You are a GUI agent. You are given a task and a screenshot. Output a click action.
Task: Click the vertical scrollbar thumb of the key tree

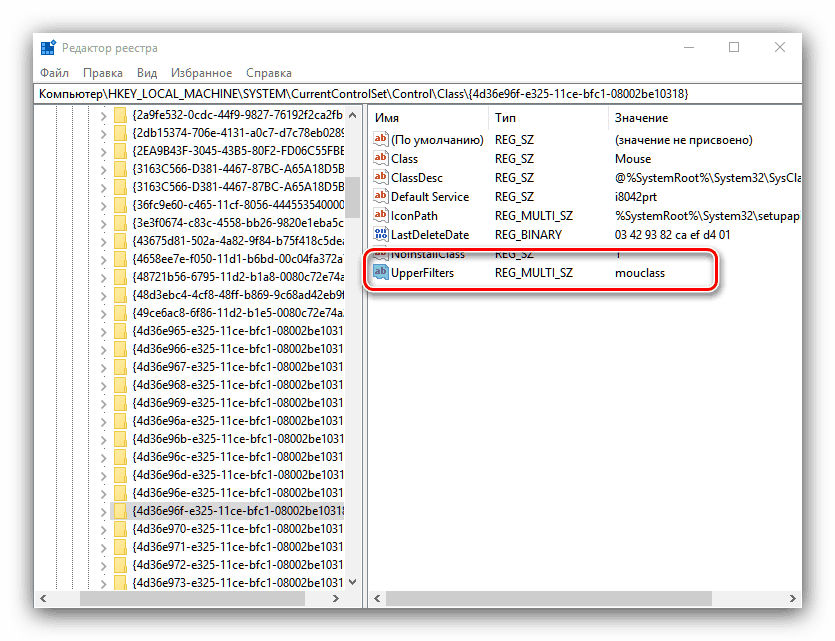[x=353, y=197]
